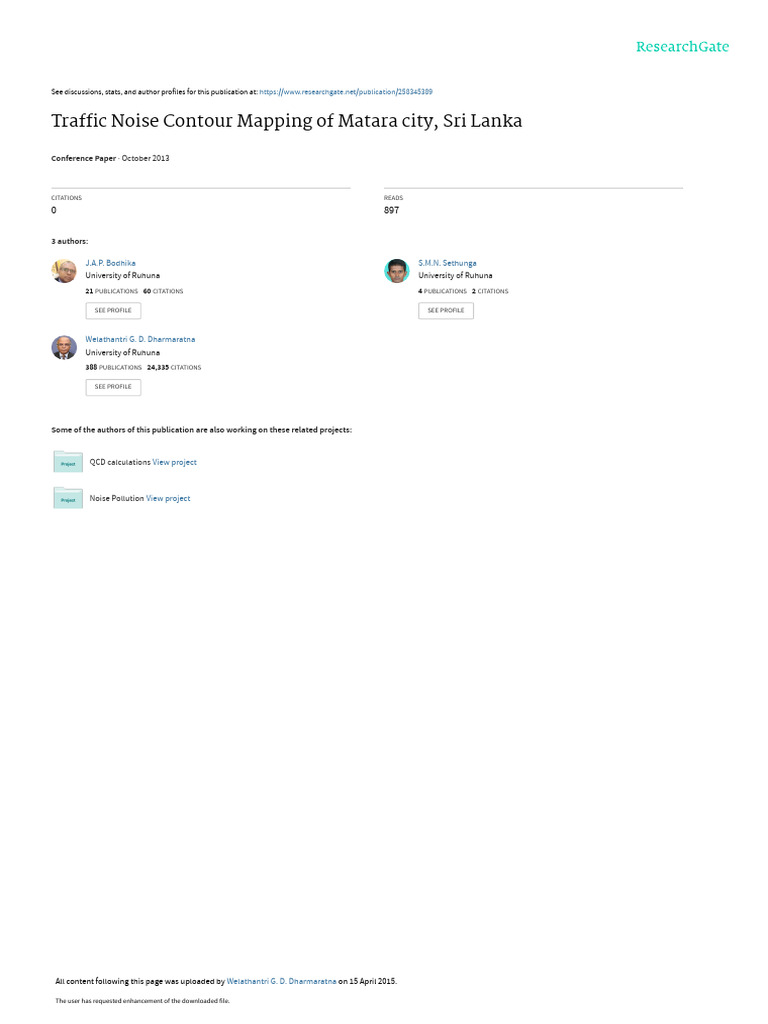The image size is (768, 1024).
Task: Click the QCD calculations project folder icon
Action: (x=68, y=462)
